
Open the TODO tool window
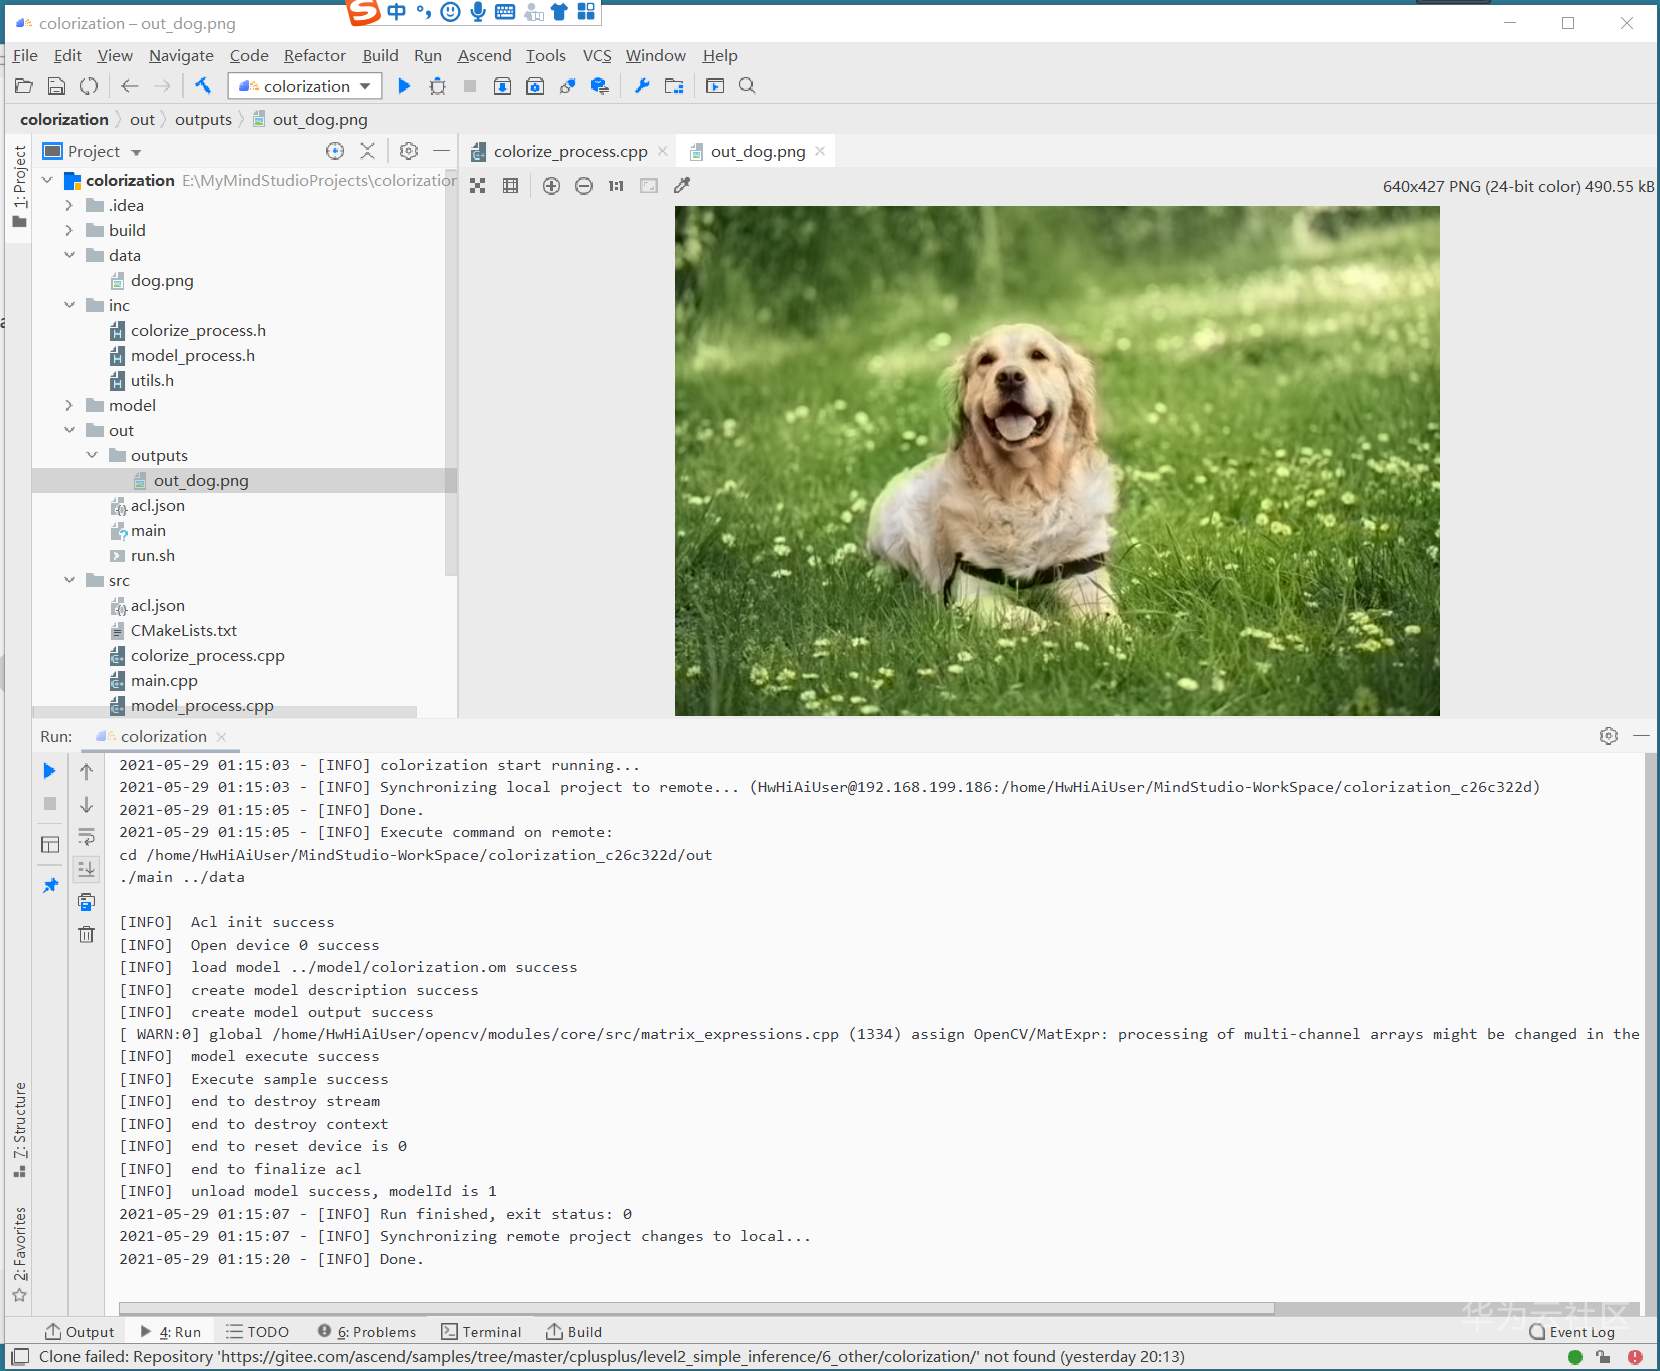pos(257,1332)
